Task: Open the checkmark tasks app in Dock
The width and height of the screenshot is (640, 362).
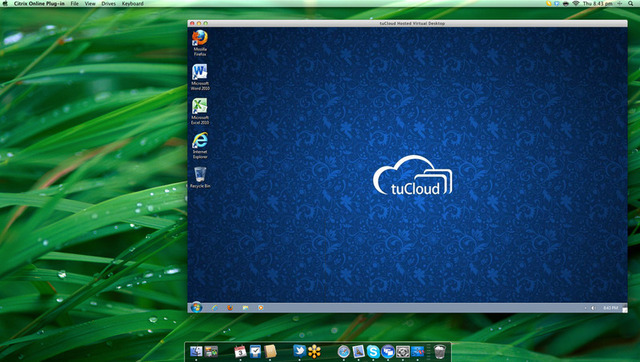Action: [x=255, y=351]
